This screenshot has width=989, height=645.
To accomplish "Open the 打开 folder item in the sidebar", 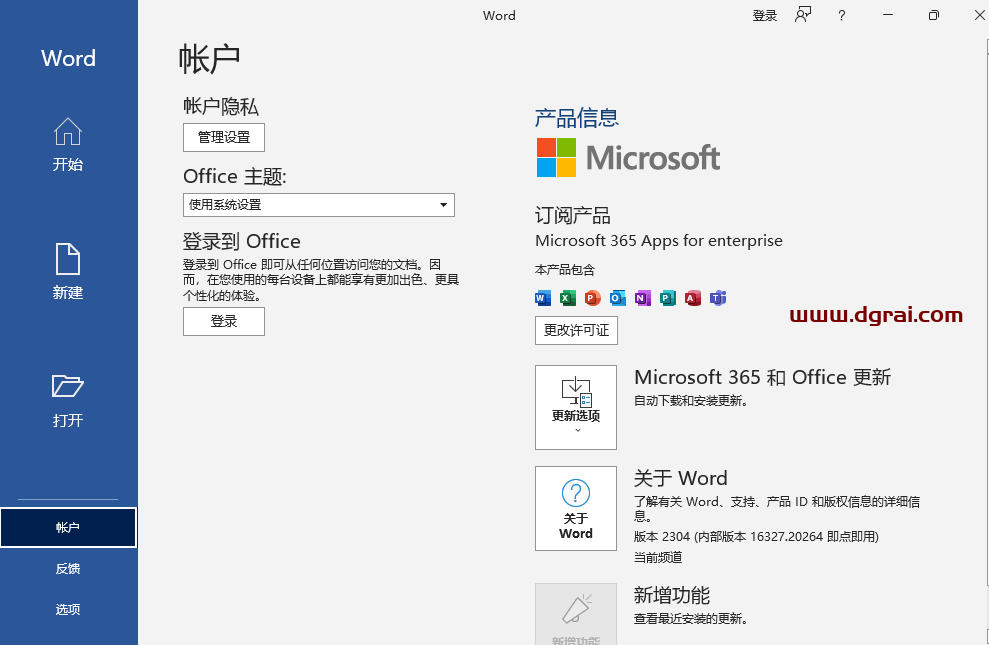I will pos(68,400).
